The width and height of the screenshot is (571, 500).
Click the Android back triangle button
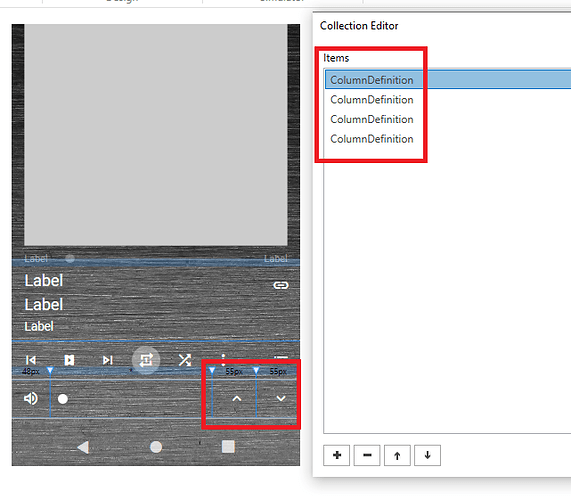click(83, 447)
